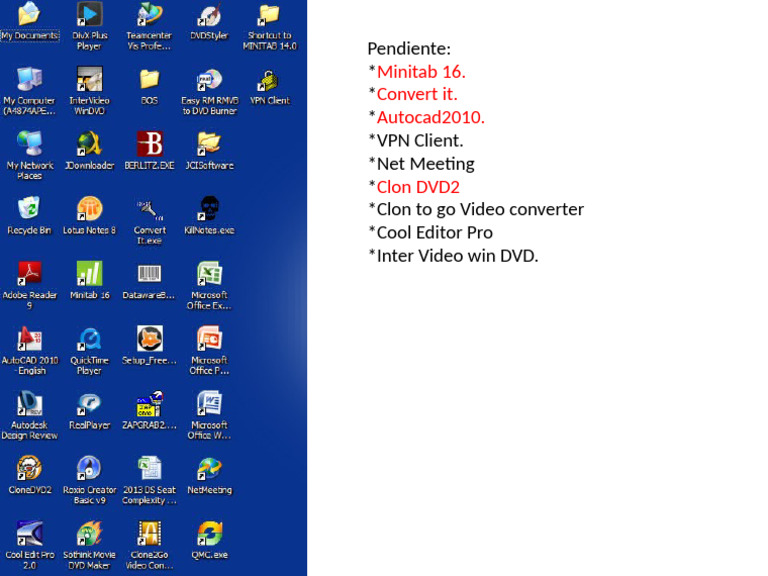The height and width of the screenshot is (576, 768).
Task: Click the 'Pendiente:' heading text
Action: tap(409, 48)
